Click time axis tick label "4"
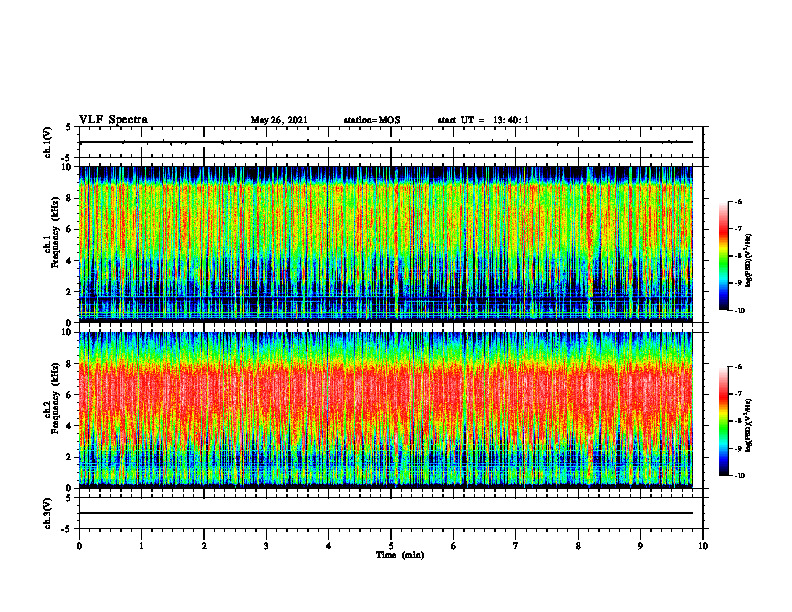 pos(329,546)
